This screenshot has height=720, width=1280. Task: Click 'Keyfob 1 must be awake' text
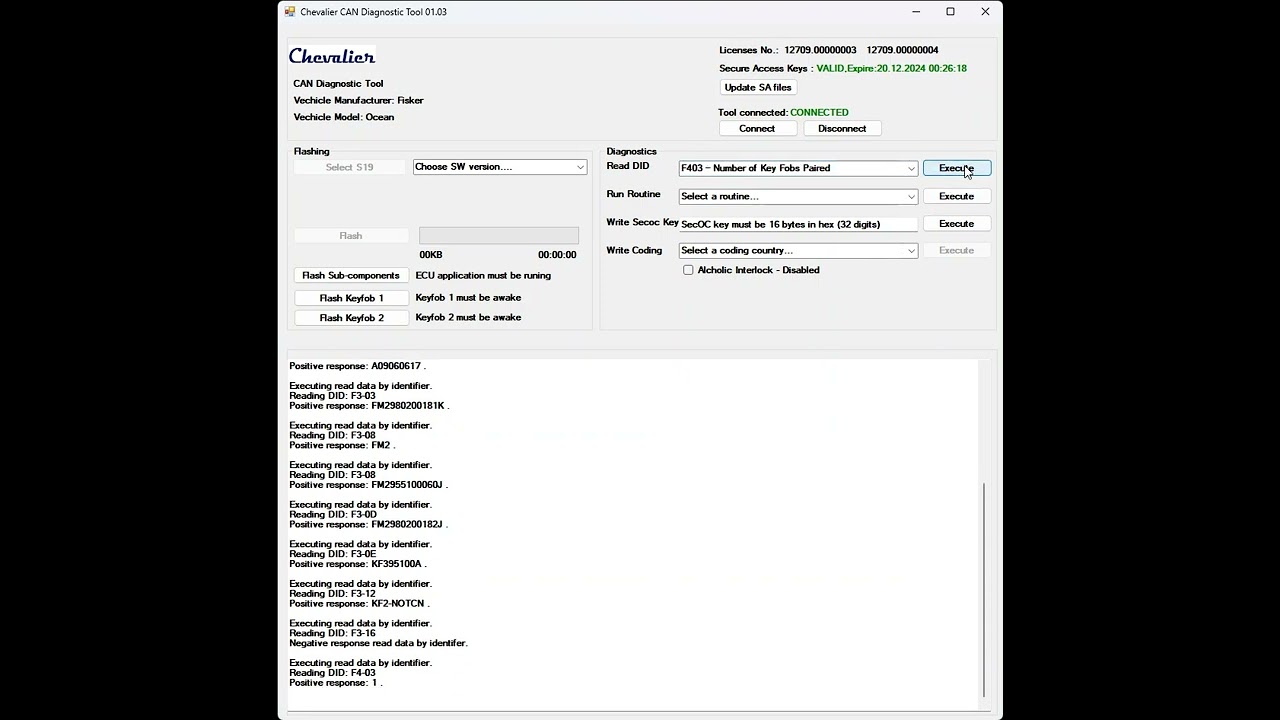[x=468, y=297]
